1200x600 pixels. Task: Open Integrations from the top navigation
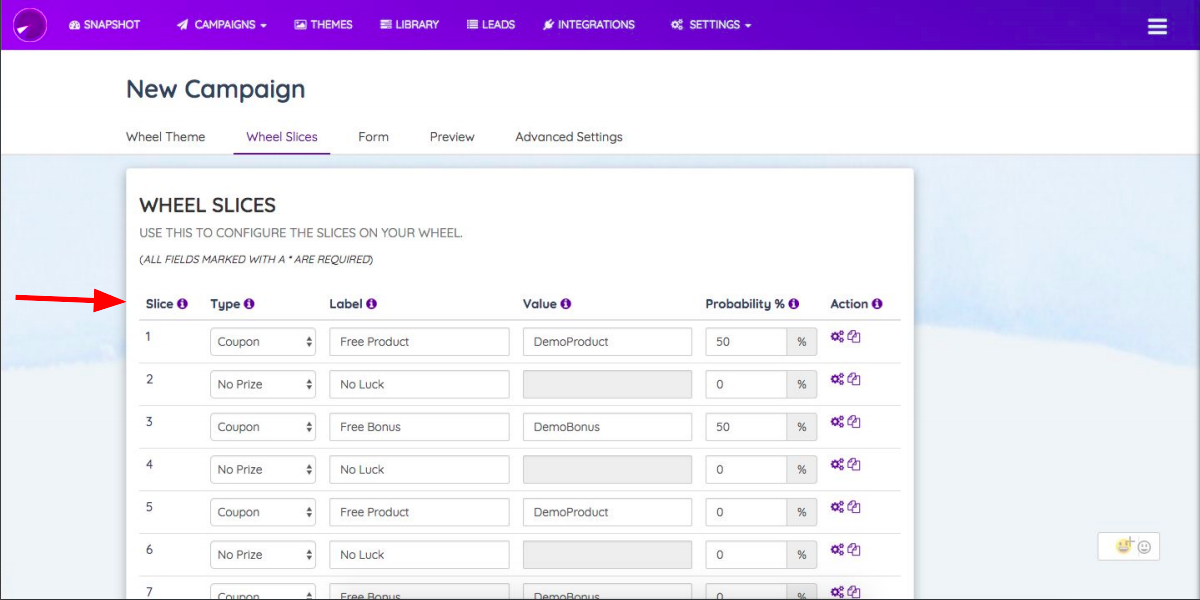point(589,25)
